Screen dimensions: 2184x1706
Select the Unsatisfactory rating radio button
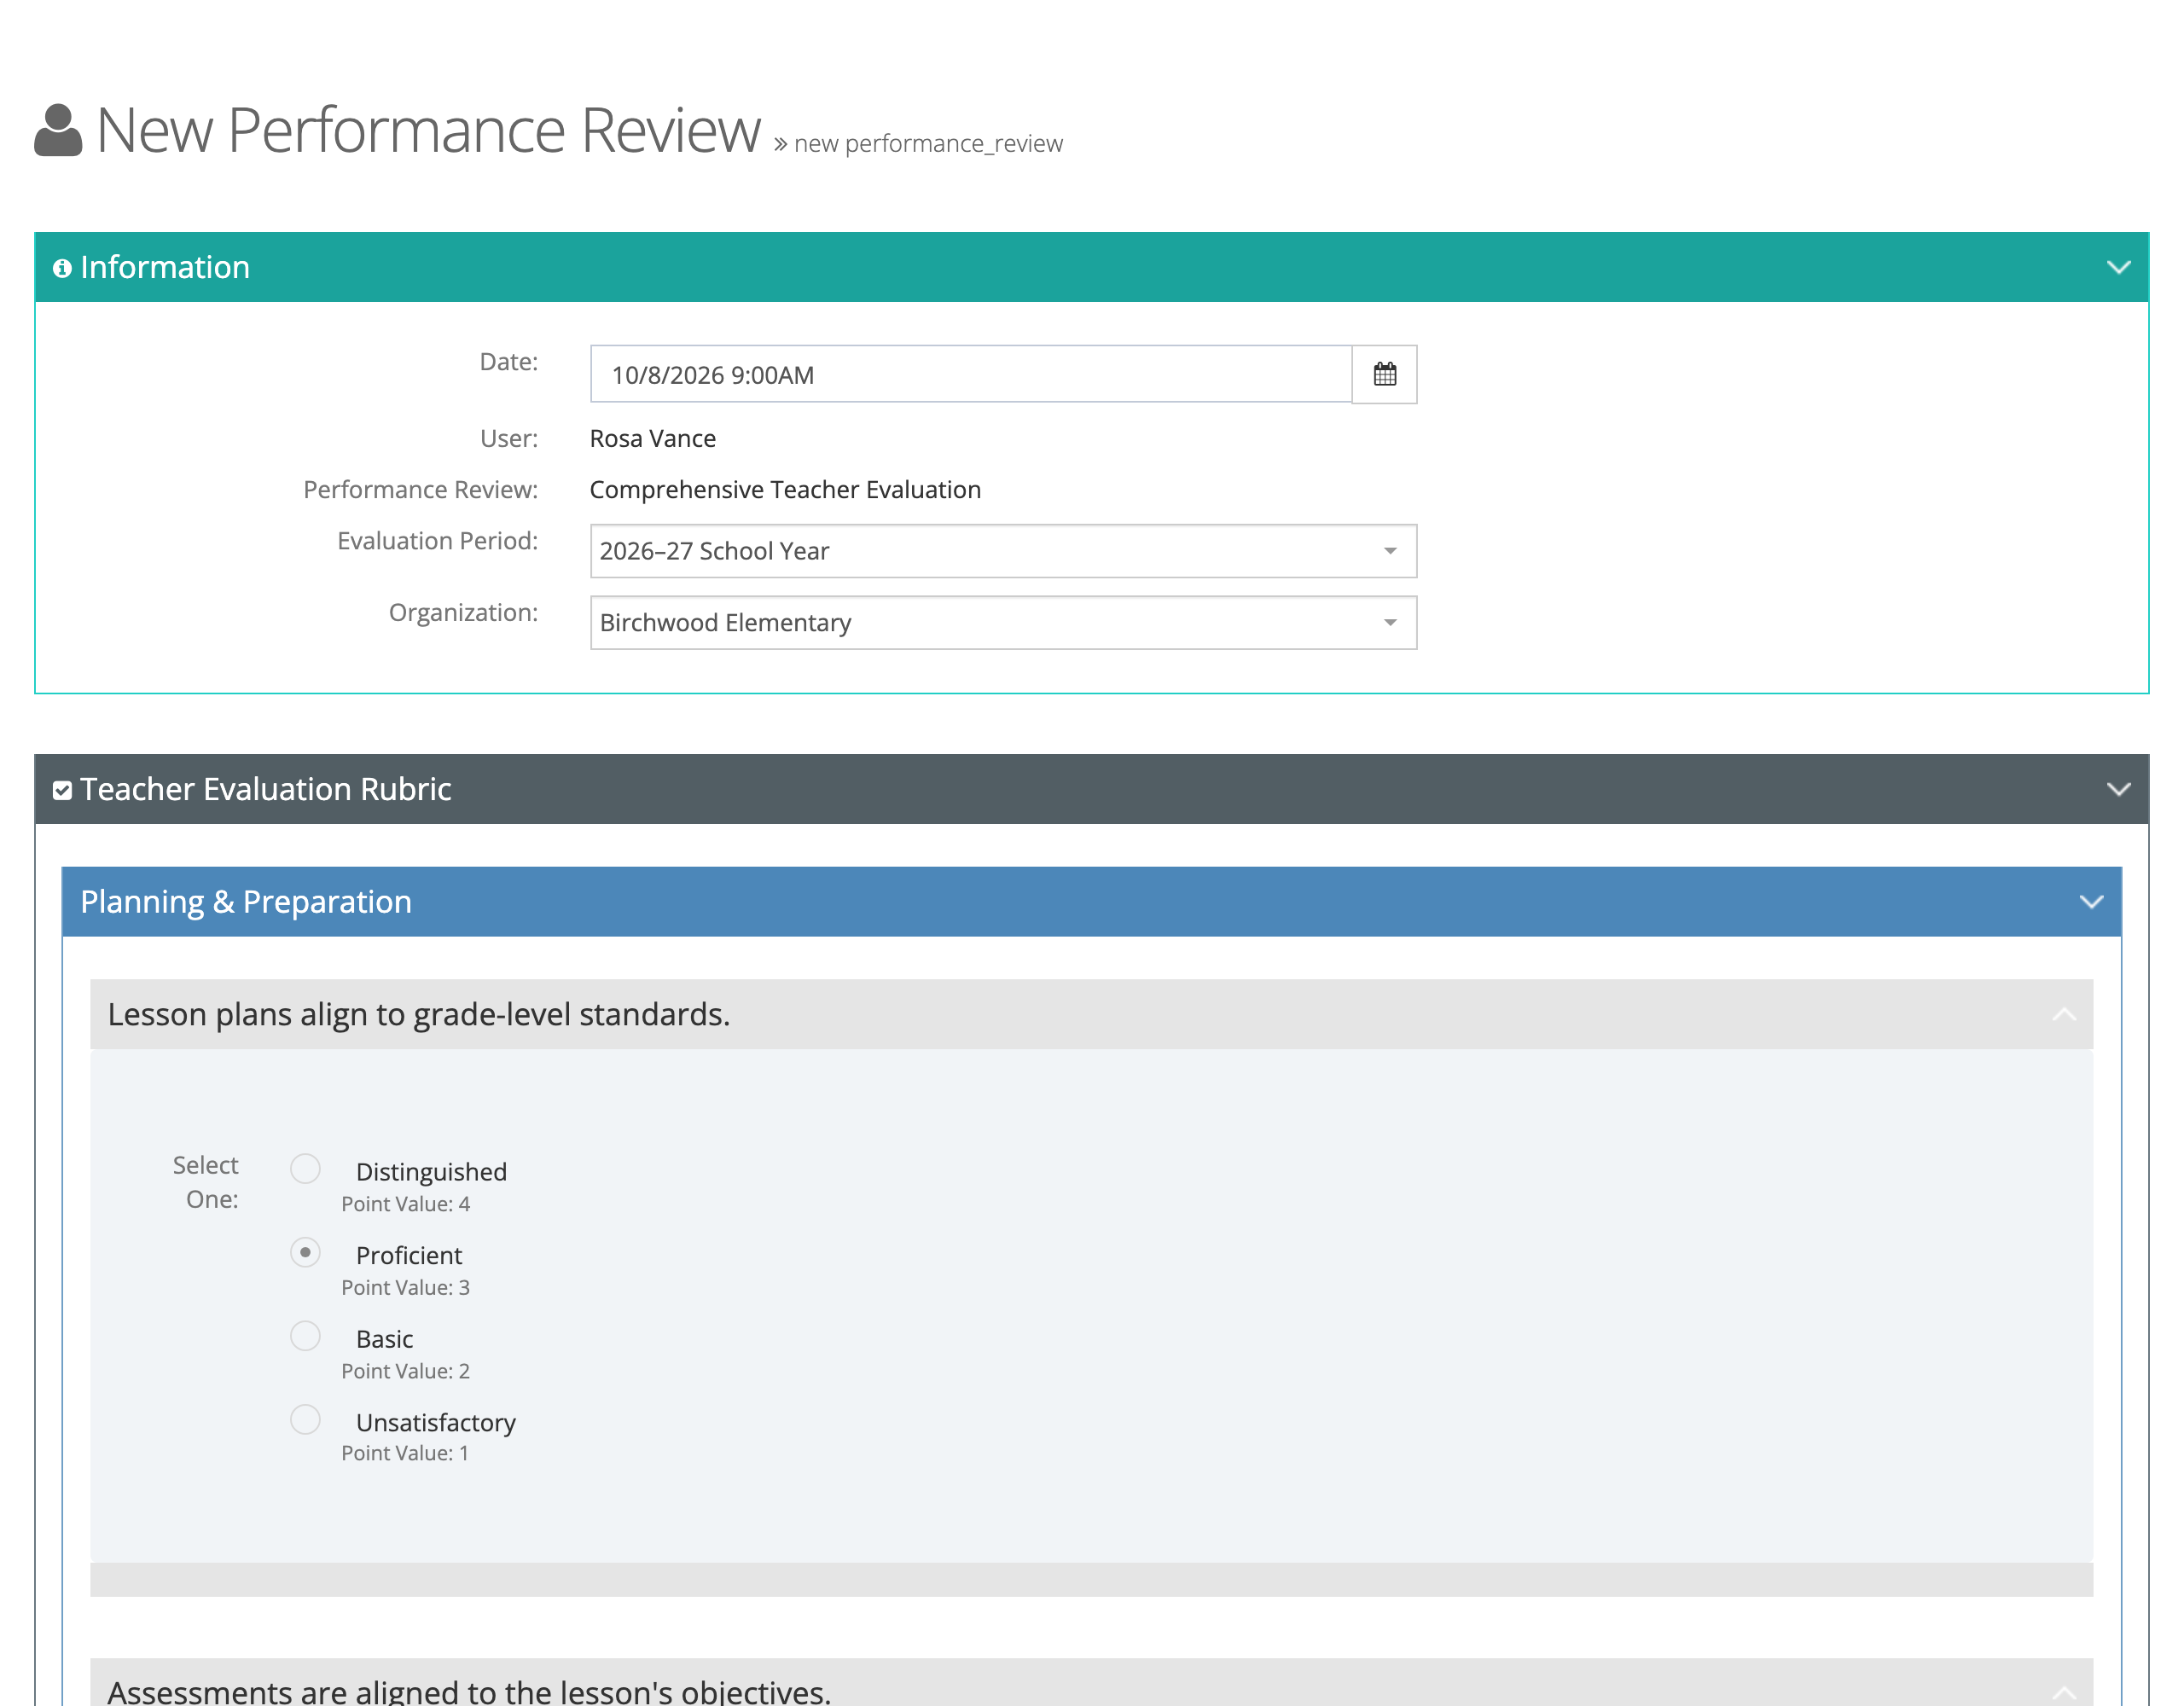click(305, 1420)
